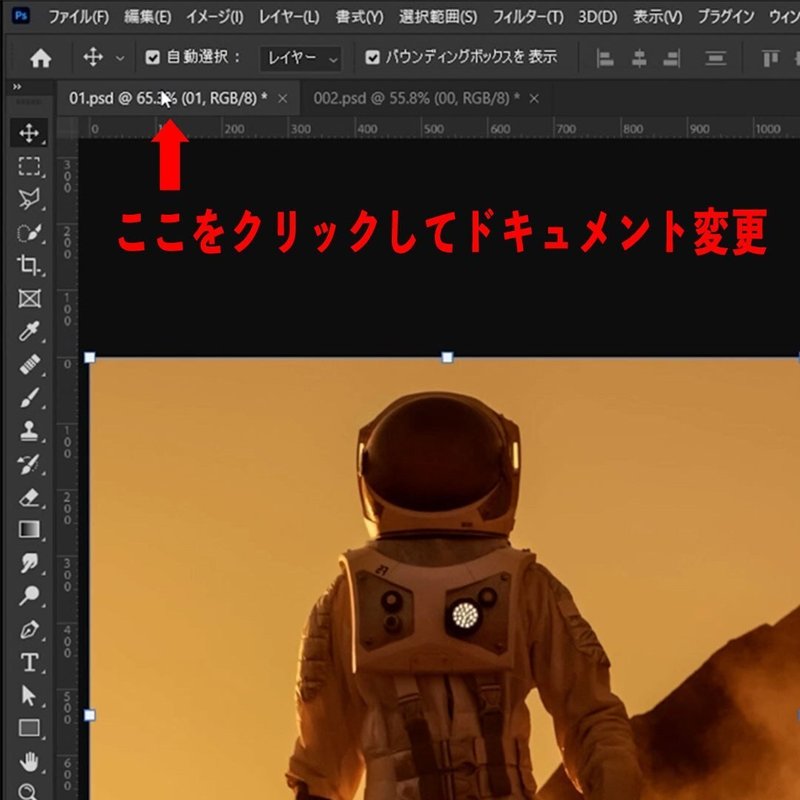Open the 3D(D) menu
The image size is (800, 800).
597,17
